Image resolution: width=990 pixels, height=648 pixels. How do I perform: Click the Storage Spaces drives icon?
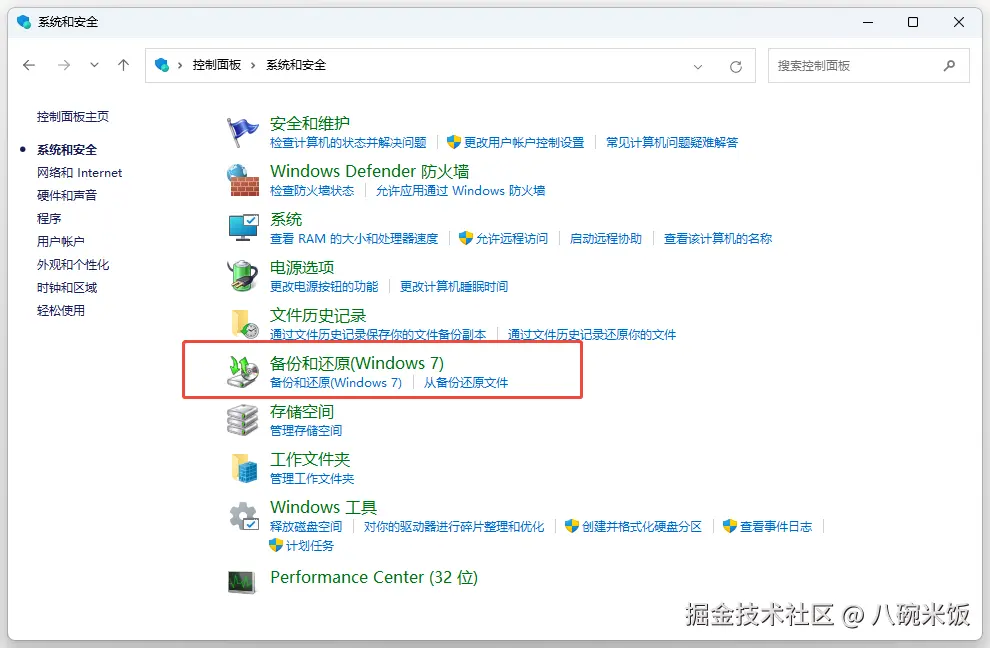[x=243, y=420]
